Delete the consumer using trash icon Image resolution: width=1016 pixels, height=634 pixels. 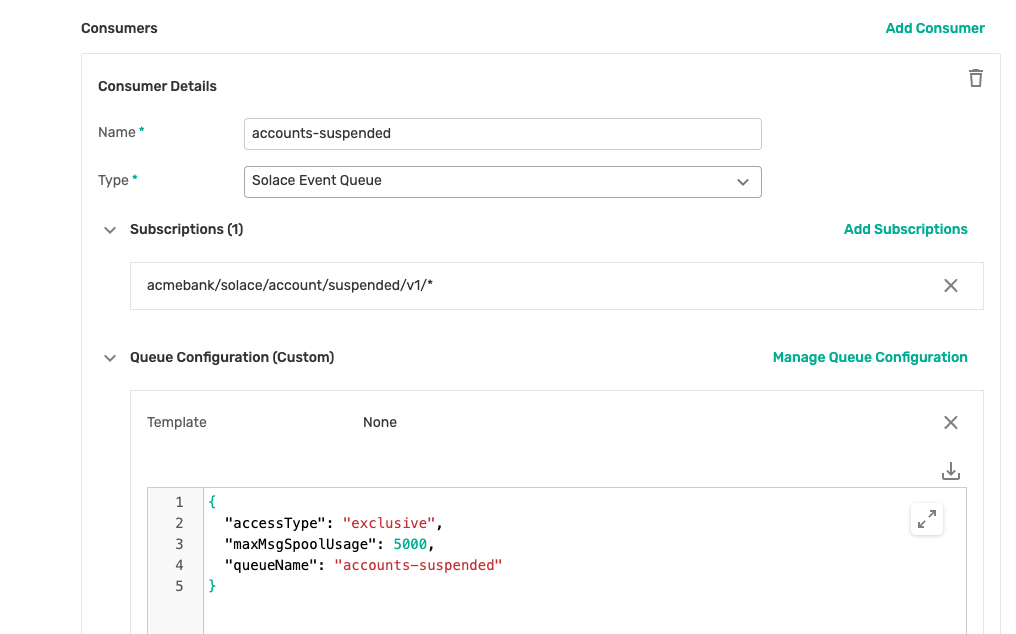click(x=976, y=78)
